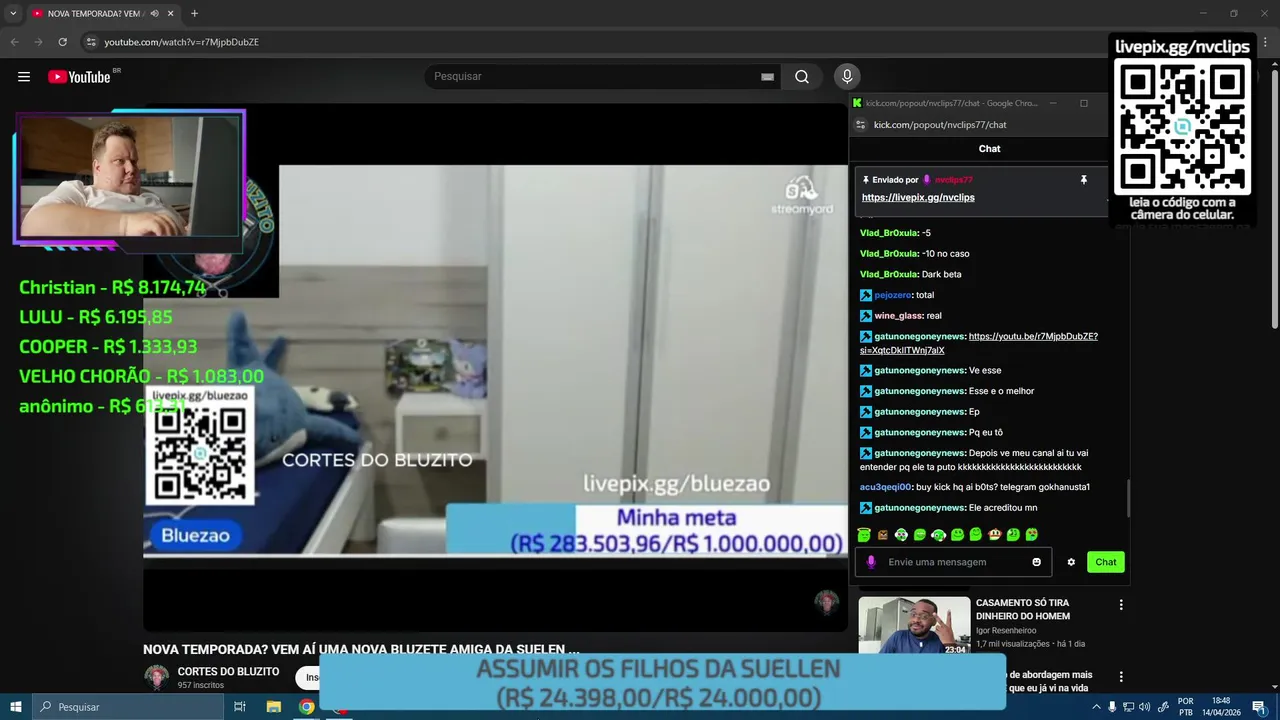Open the network tray icon
The width and height of the screenshot is (1280, 720).
point(1128,707)
